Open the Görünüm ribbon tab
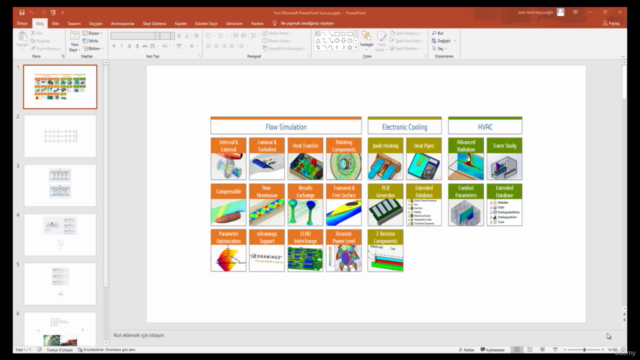Screen dimensions: 640x360 coord(234,24)
